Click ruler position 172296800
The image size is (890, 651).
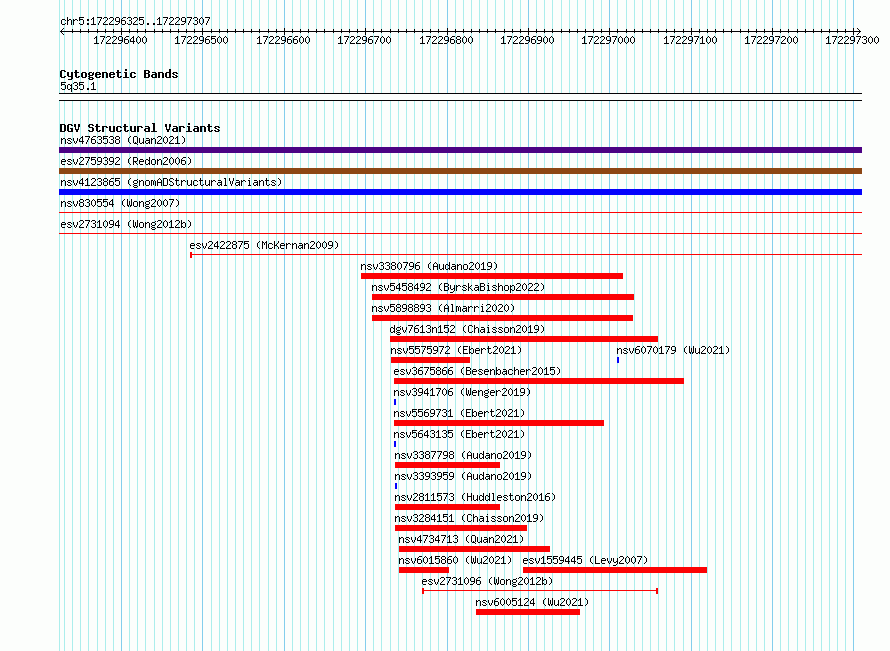[x=446, y=40]
